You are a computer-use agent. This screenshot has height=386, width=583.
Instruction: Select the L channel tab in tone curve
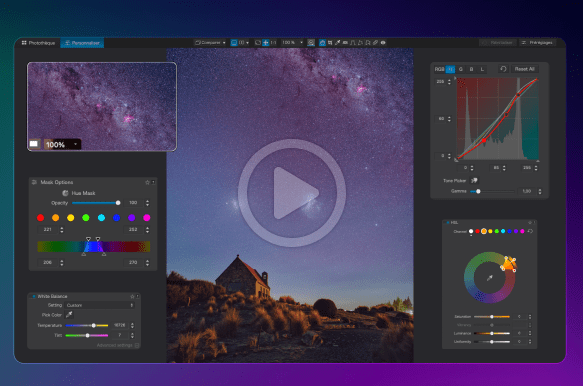click(x=482, y=69)
